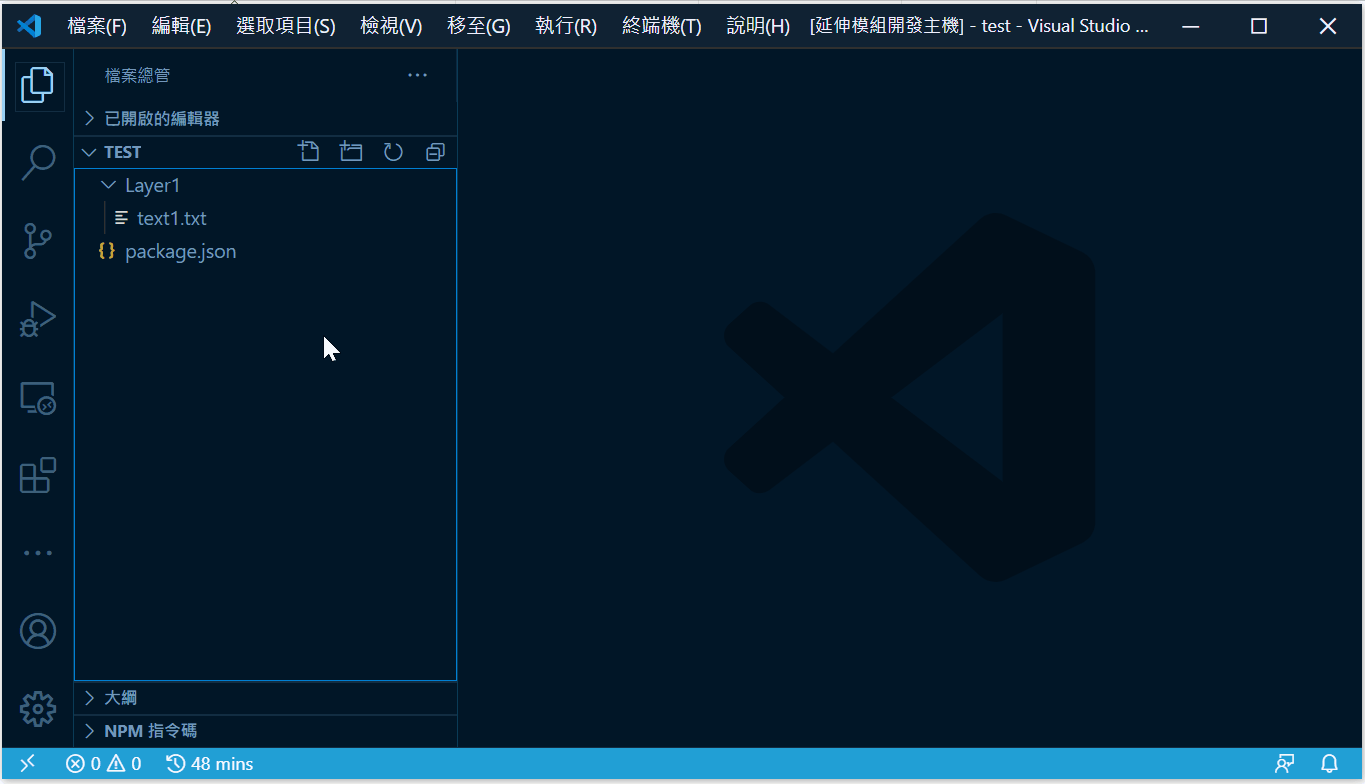The height and width of the screenshot is (784, 1365).
Task: Refresh the Explorer file tree
Action: click(393, 152)
